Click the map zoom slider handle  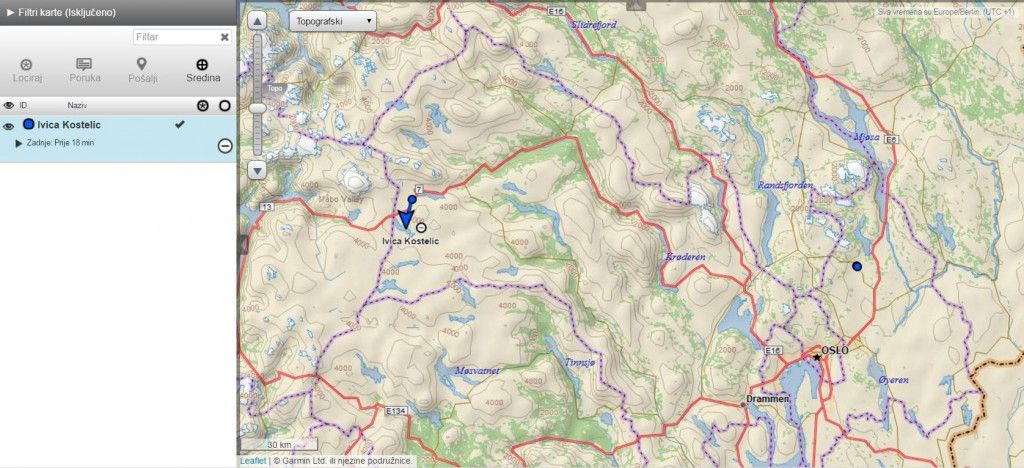(x=258, y=108)
